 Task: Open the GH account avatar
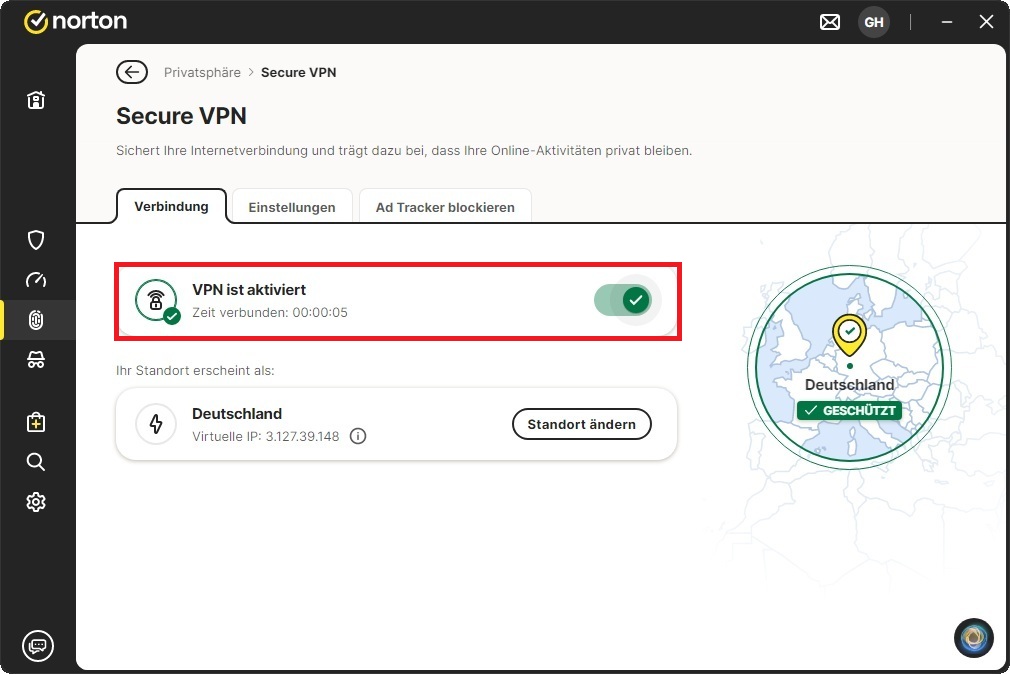[x=873, y=22]
